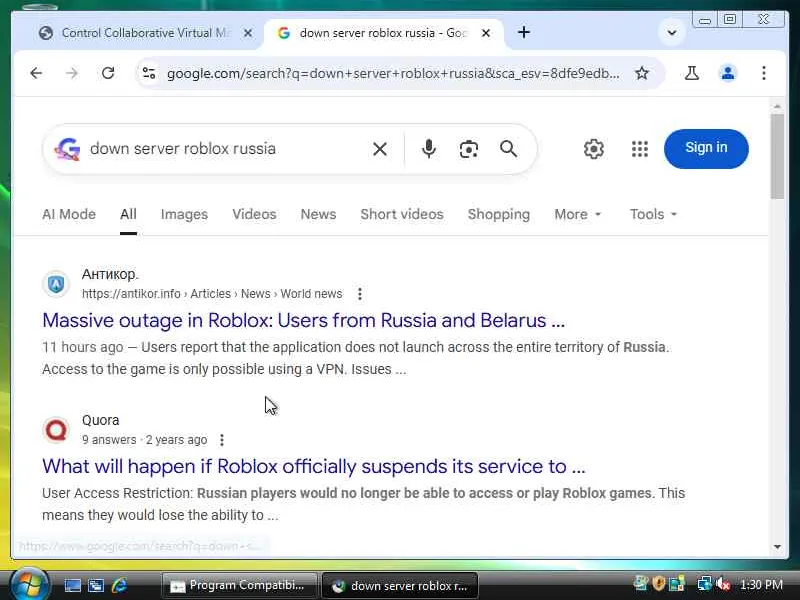Click Show Desktop in quick launch
The width and height of the screenshot is (800, 600).
[x=72, y=586]
